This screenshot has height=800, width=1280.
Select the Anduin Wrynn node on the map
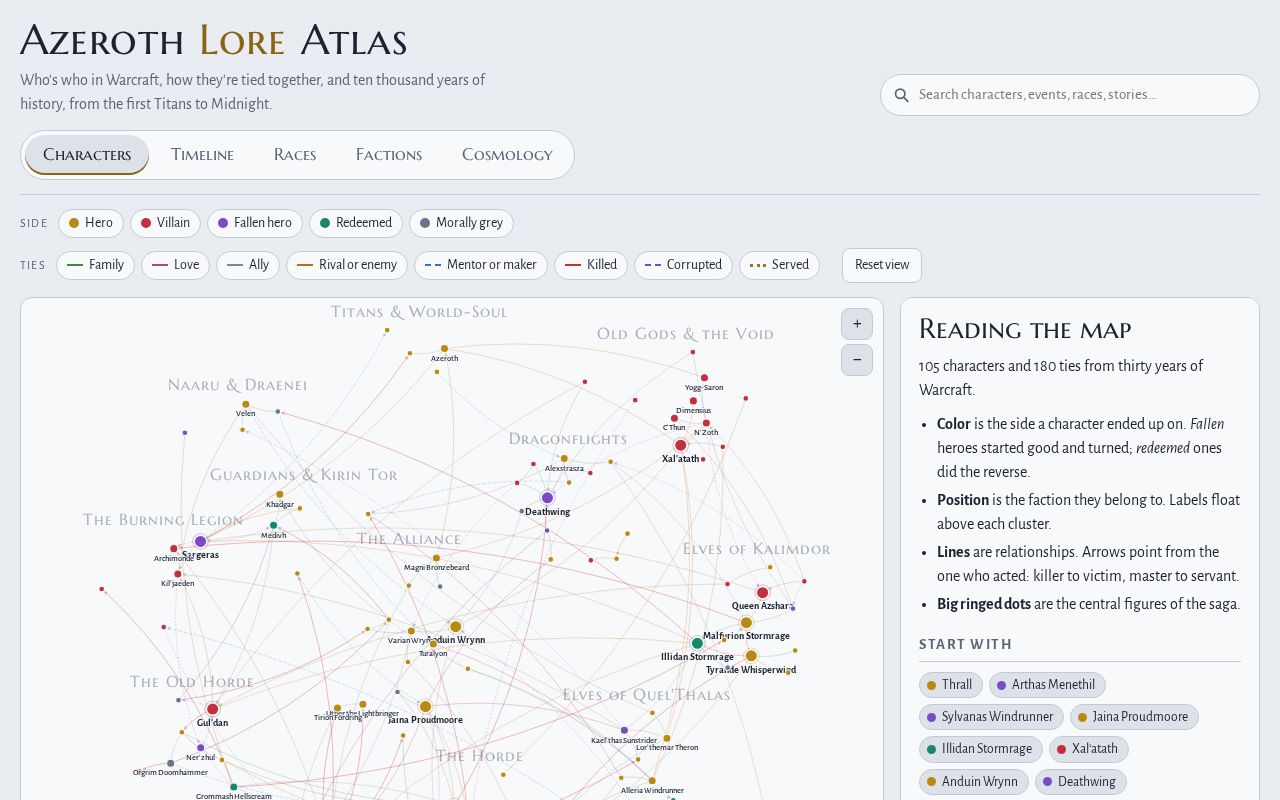tap(456, 627)
